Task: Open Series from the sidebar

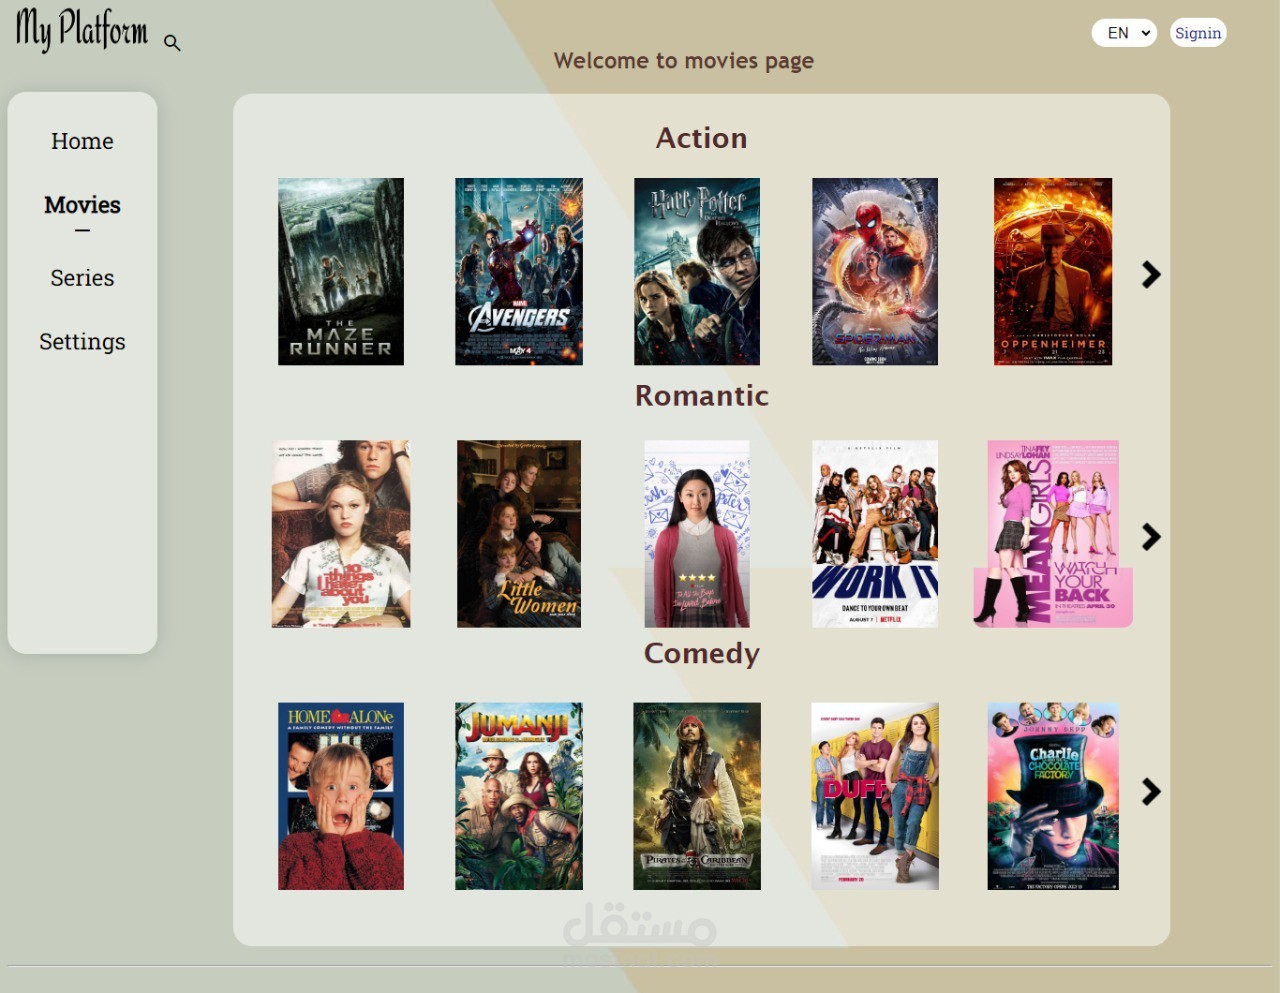Action: (x=82, y=278)
